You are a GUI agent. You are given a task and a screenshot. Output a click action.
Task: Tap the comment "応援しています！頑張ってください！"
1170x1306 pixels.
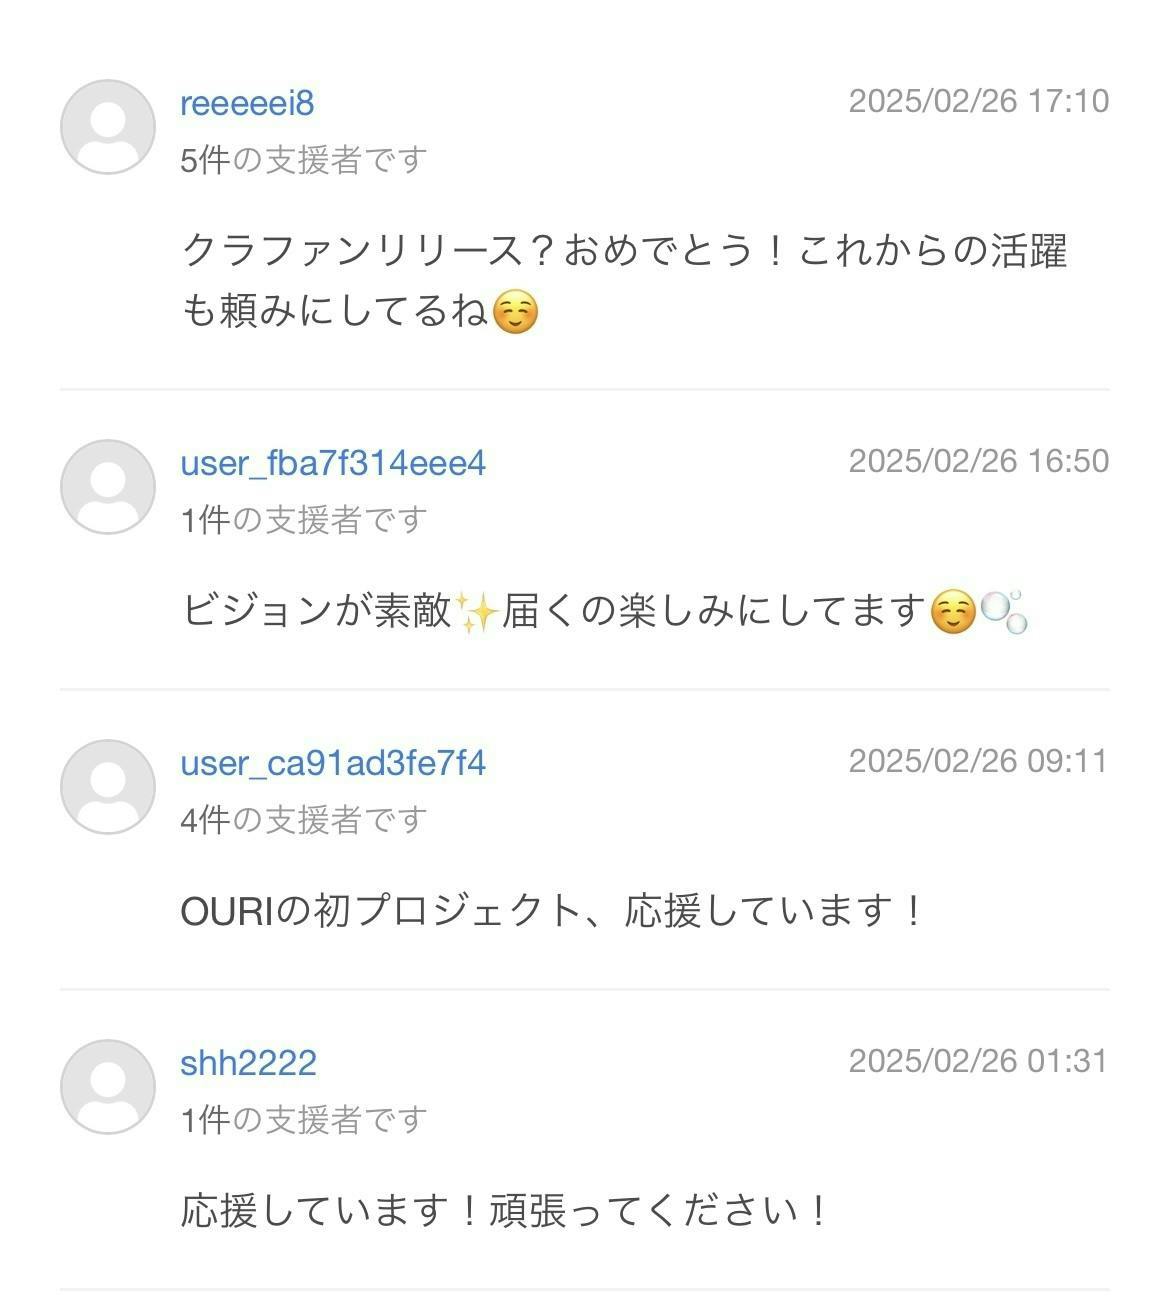click(504, 1211)
